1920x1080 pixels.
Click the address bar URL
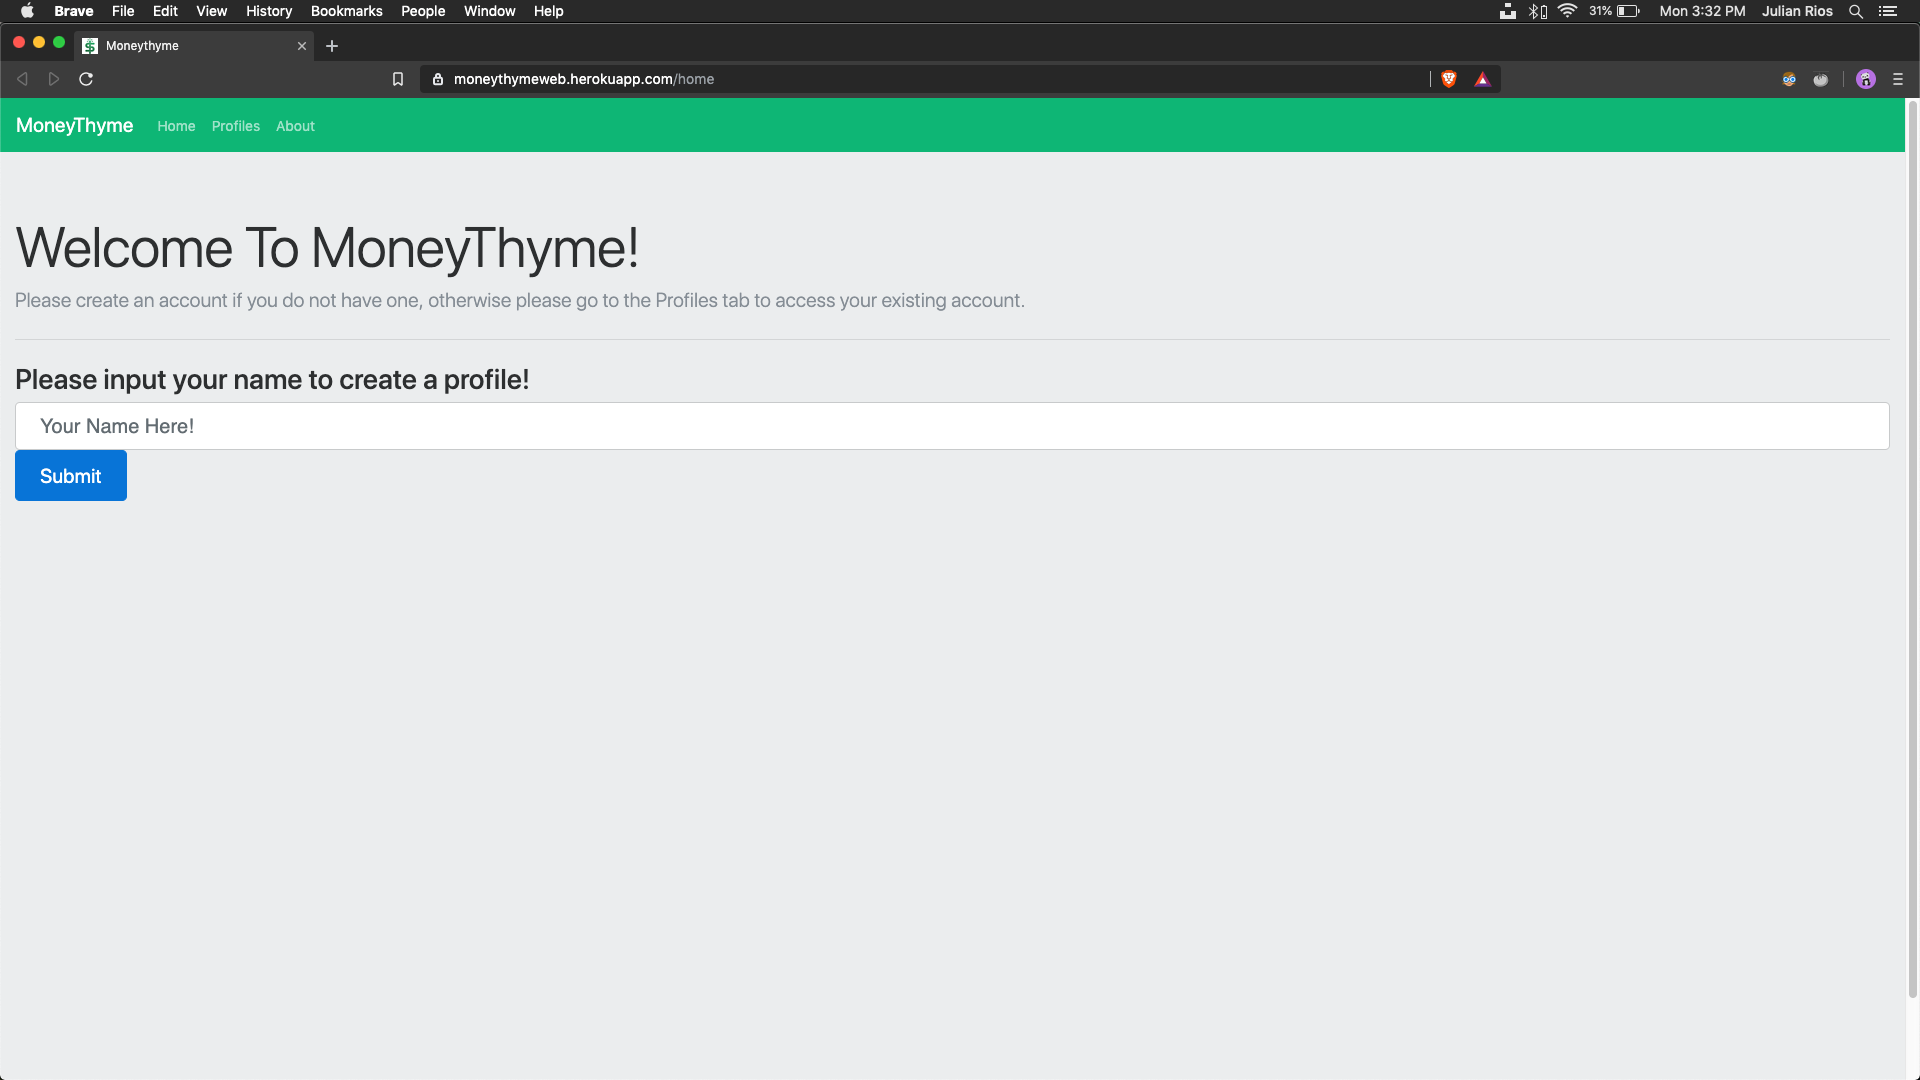(x=584, y=79)
